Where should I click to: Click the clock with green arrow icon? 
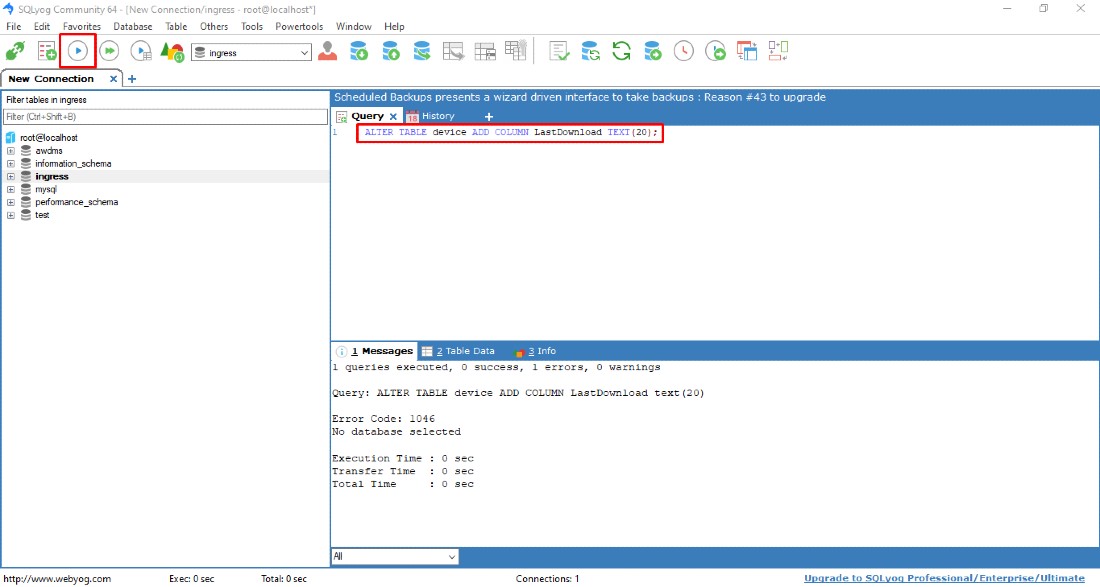pyautogui.click(x=715, y=51)
